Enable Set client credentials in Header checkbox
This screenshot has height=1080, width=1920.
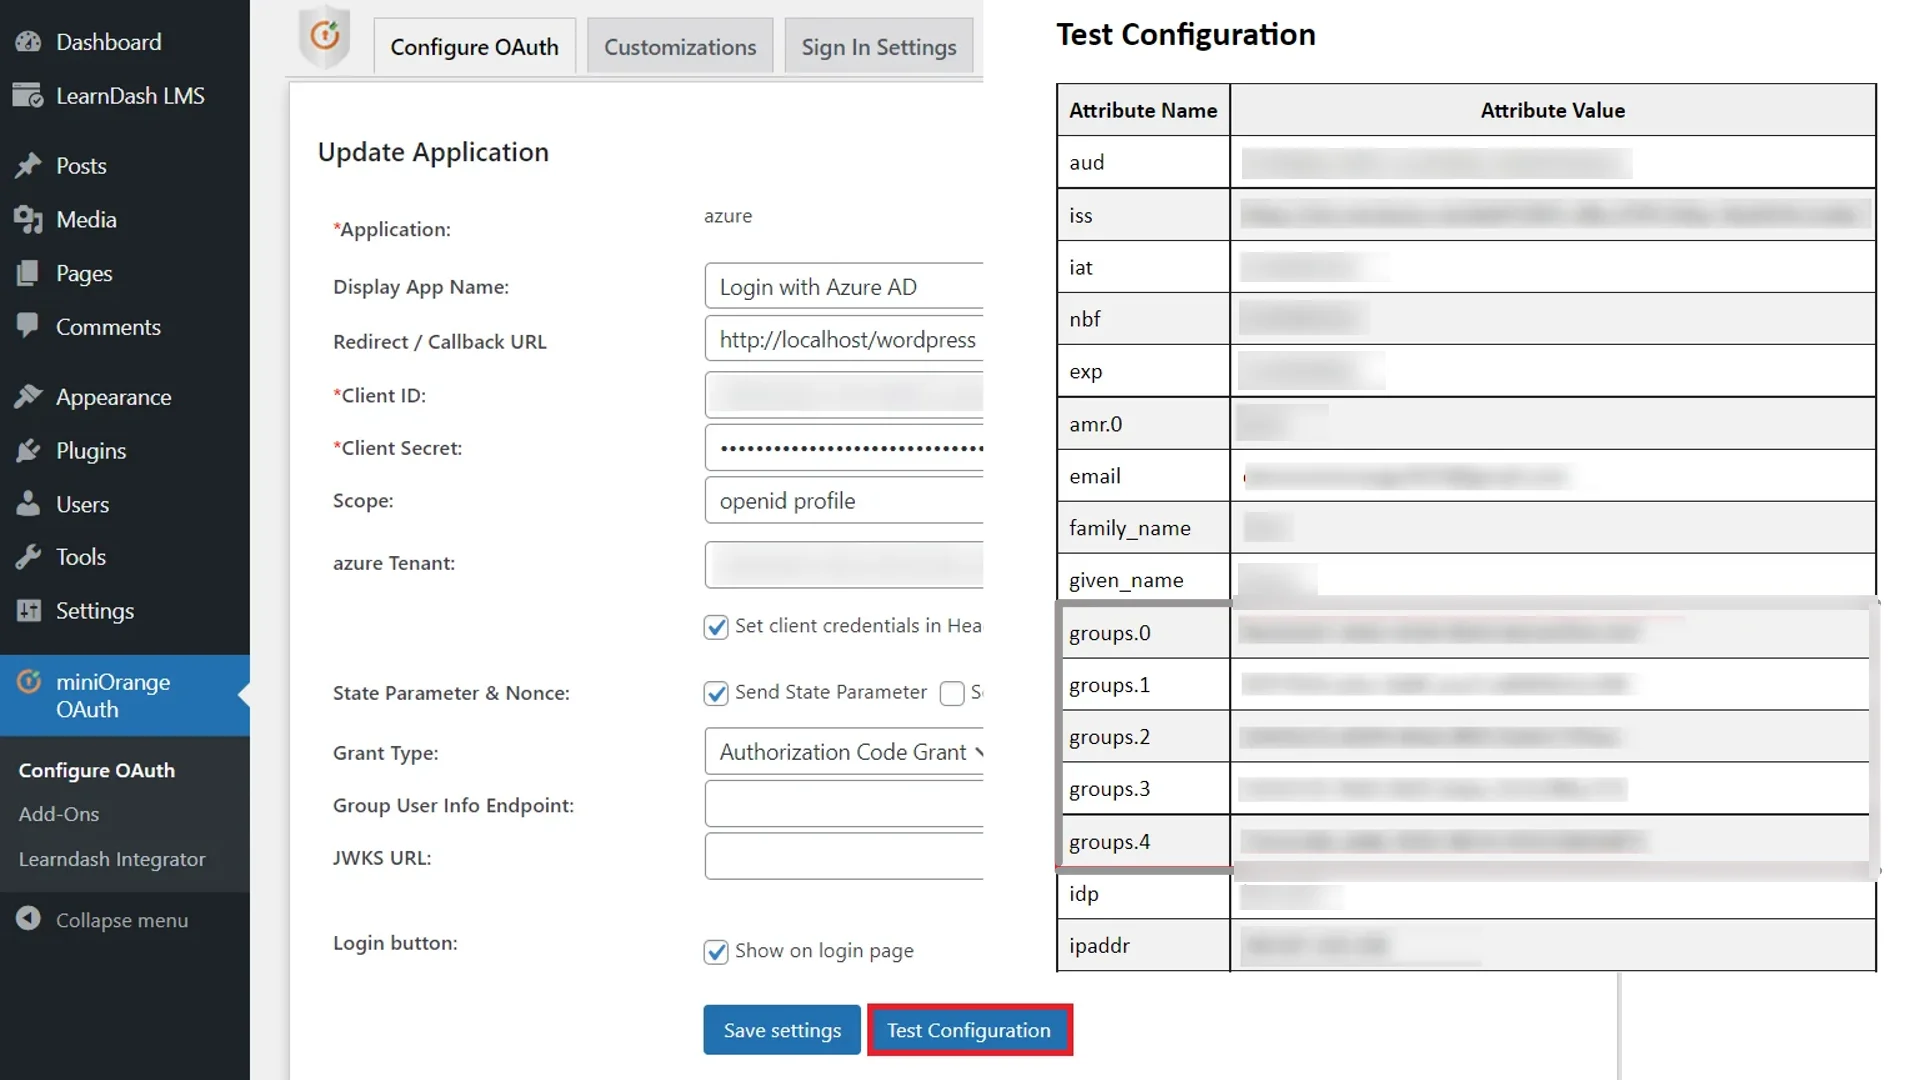(x=716, y=625)
